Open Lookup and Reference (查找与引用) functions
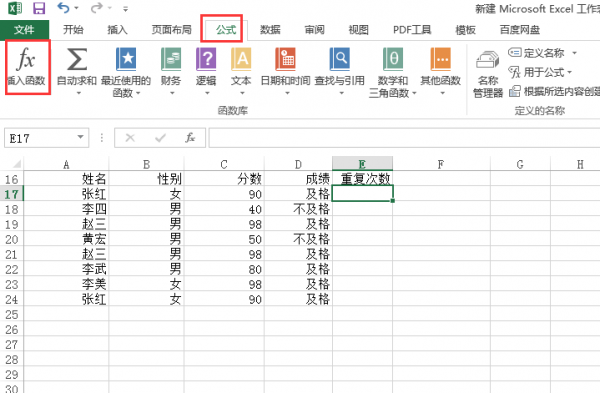This screenshot has width=600, height=393. click(x=340, y=71)
